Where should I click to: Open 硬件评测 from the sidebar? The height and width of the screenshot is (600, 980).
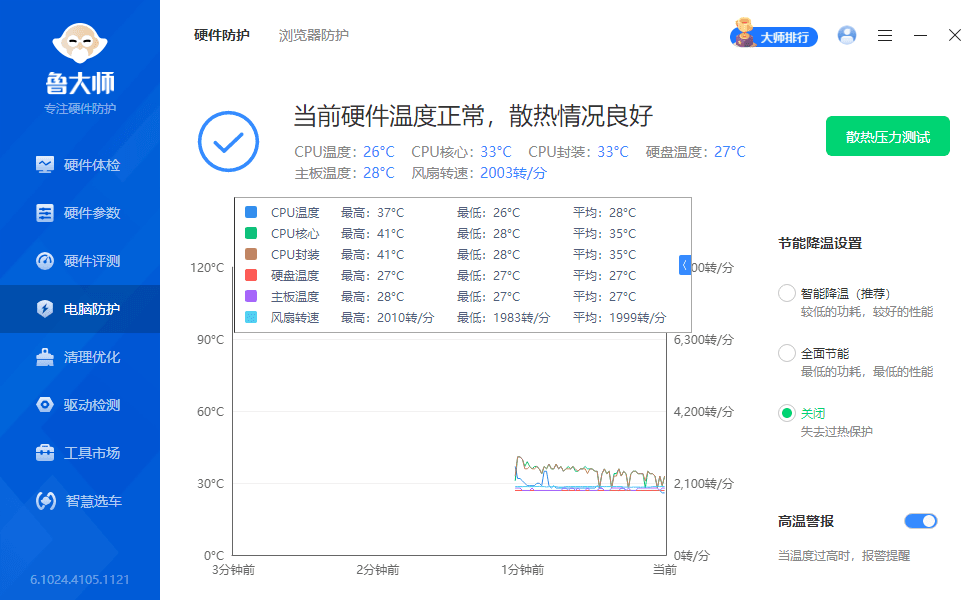click(x=80, y=260)
